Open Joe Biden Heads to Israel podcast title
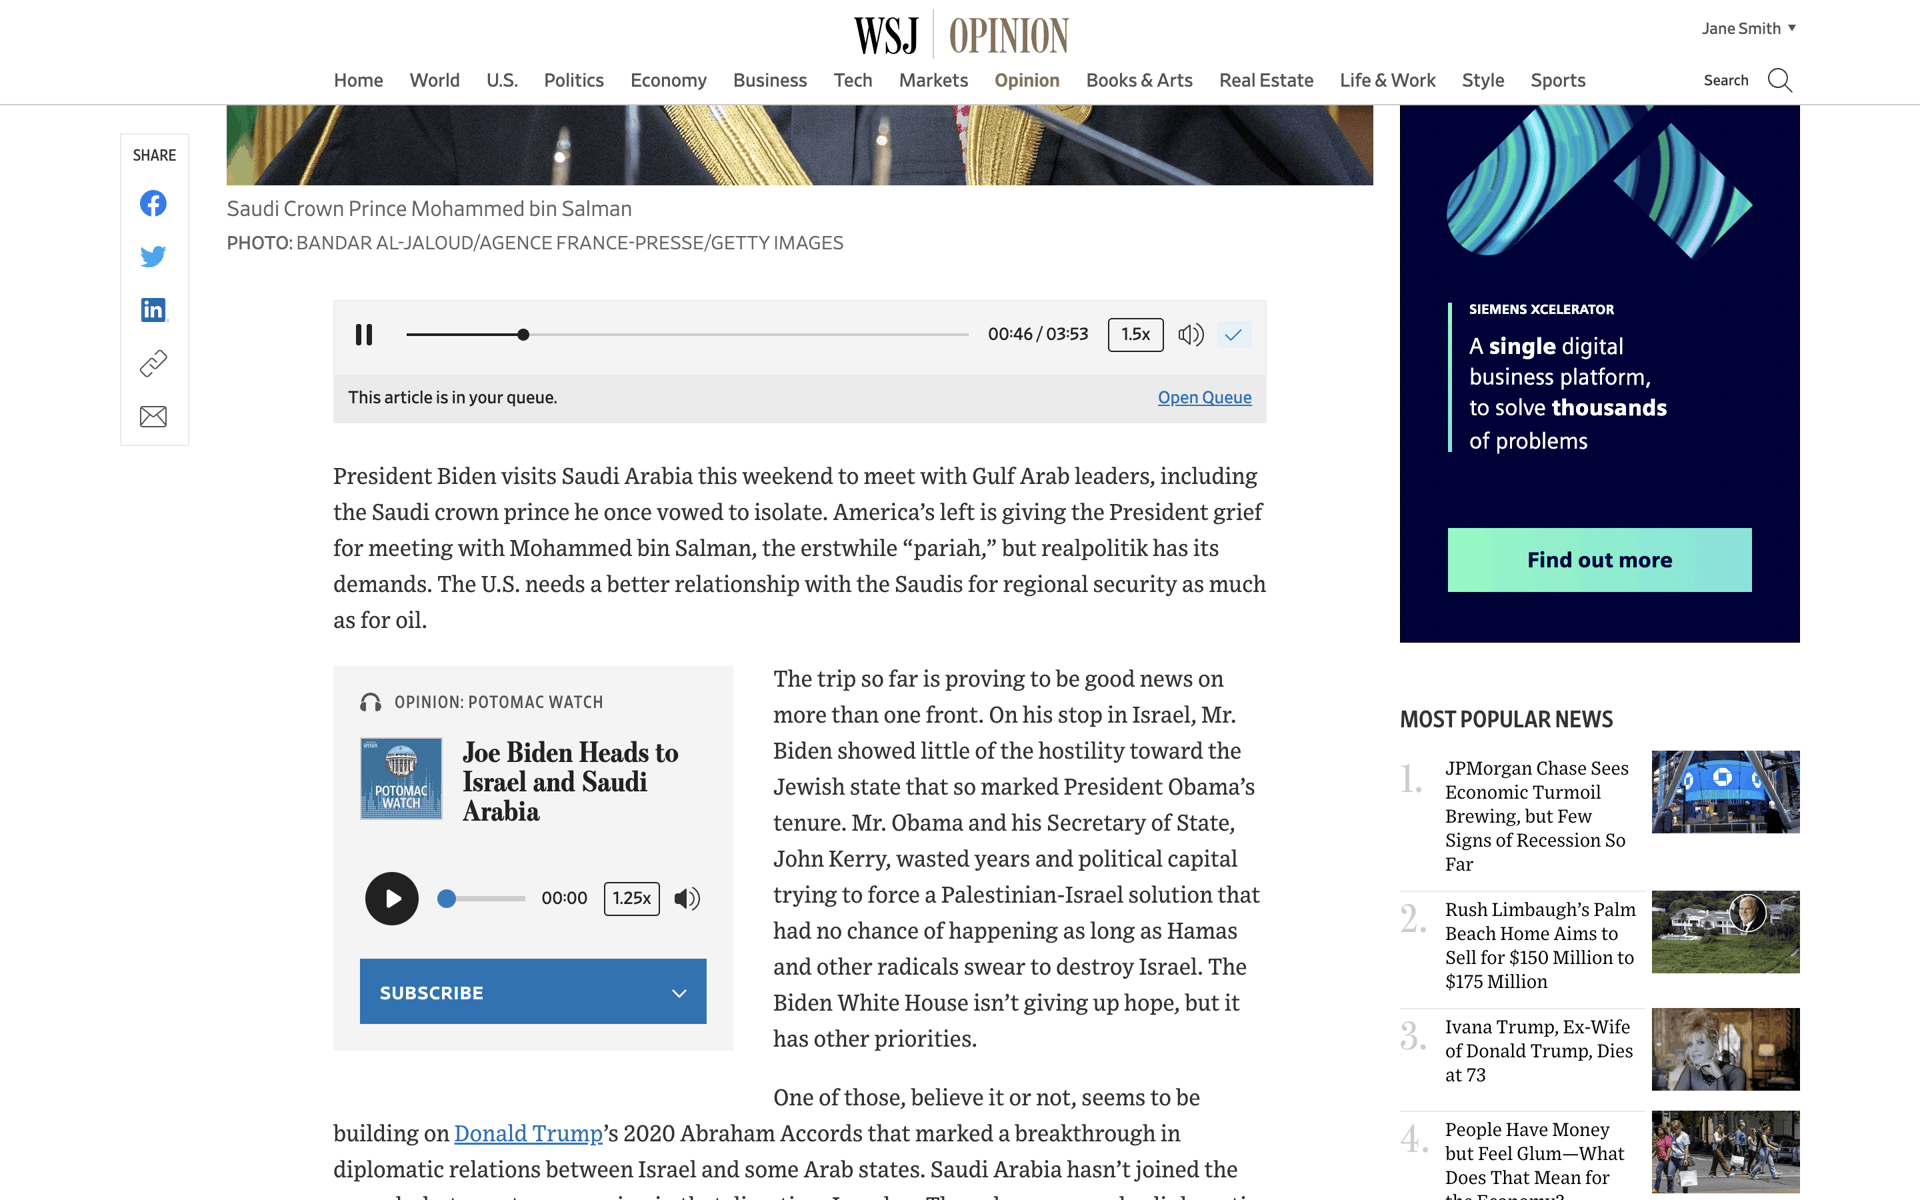1920x1200 pixels. [571, 781]
